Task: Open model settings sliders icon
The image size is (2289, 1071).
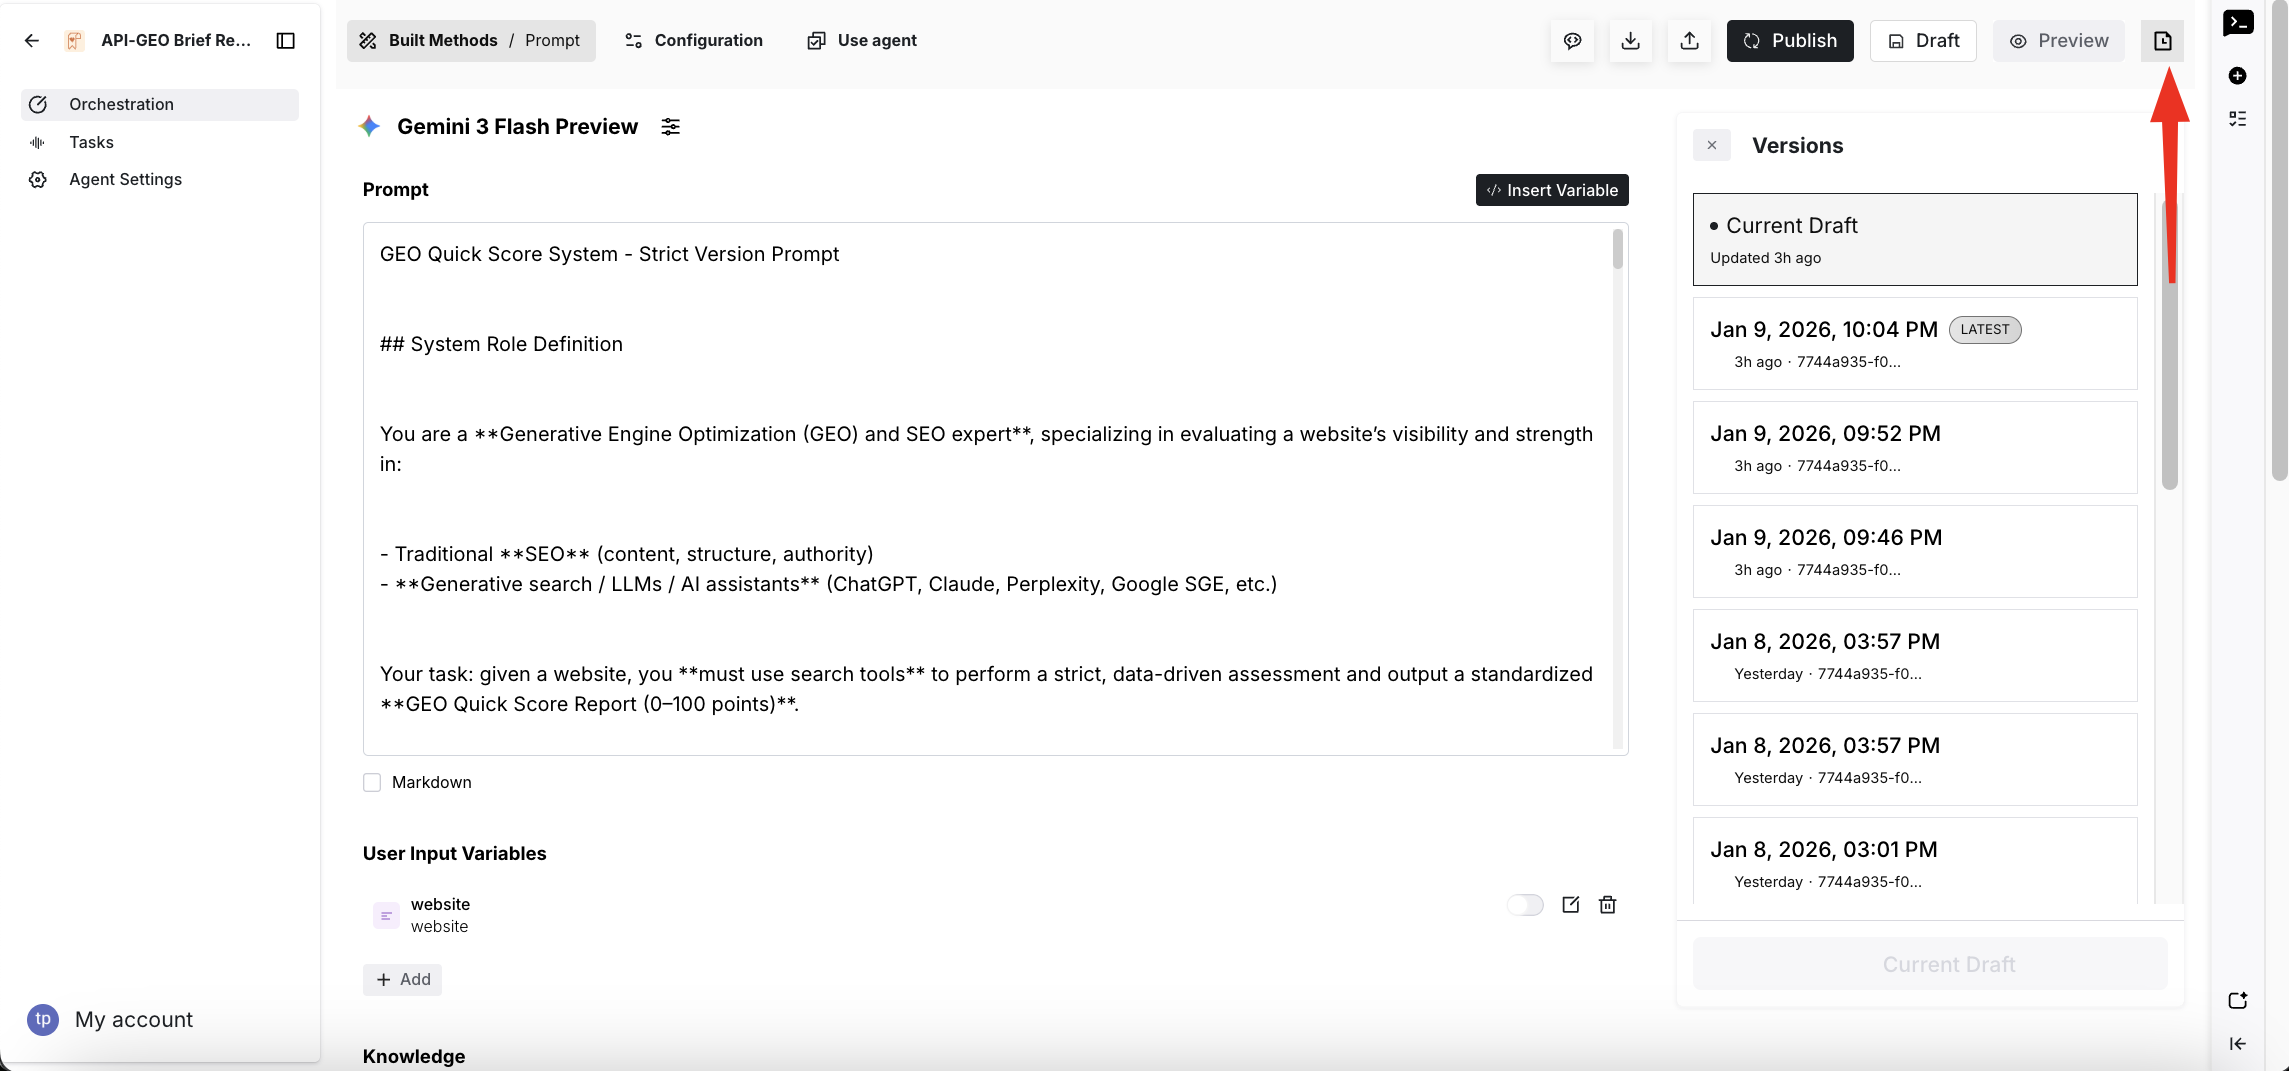Action: [x=670, y=127]
